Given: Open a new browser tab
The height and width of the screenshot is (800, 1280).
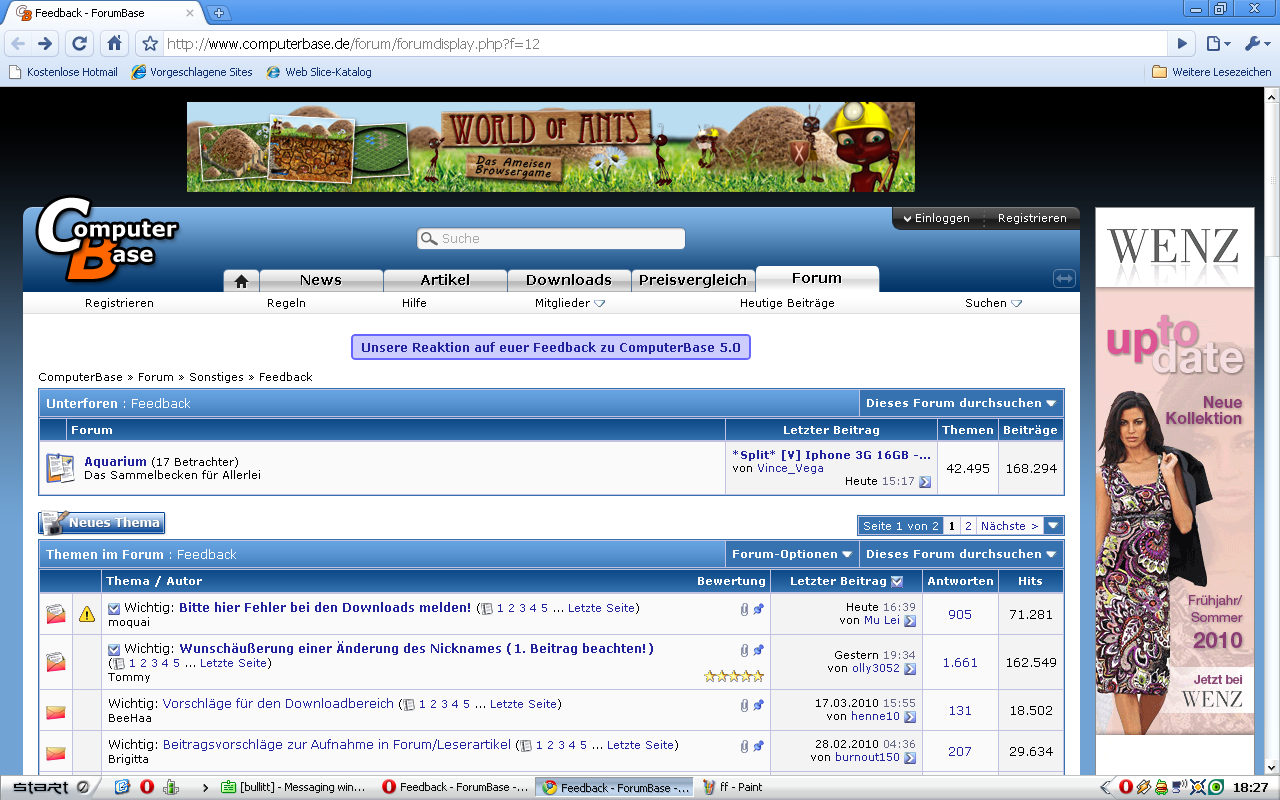Looking at the screenshot, I should coord(220,13).
